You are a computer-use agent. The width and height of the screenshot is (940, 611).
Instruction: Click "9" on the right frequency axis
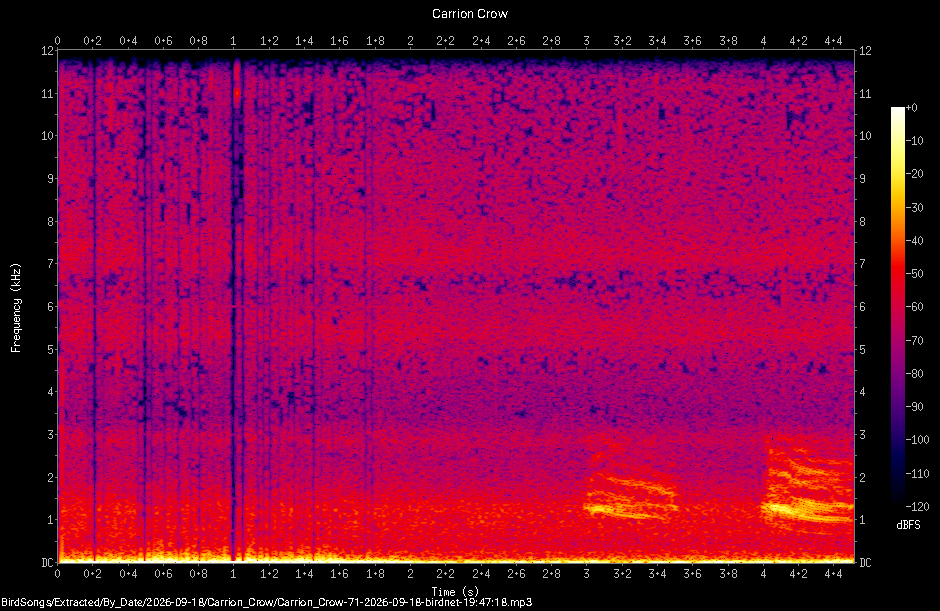coord(862,179)
